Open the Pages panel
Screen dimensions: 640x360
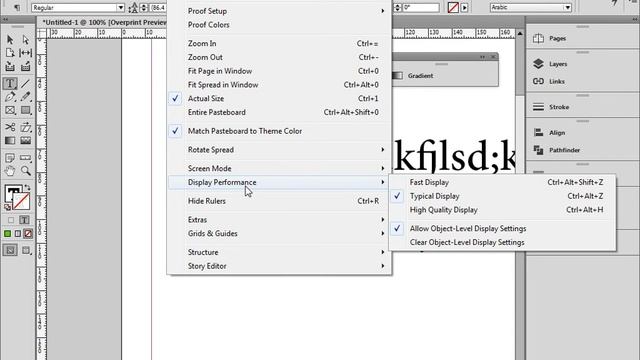558,38
